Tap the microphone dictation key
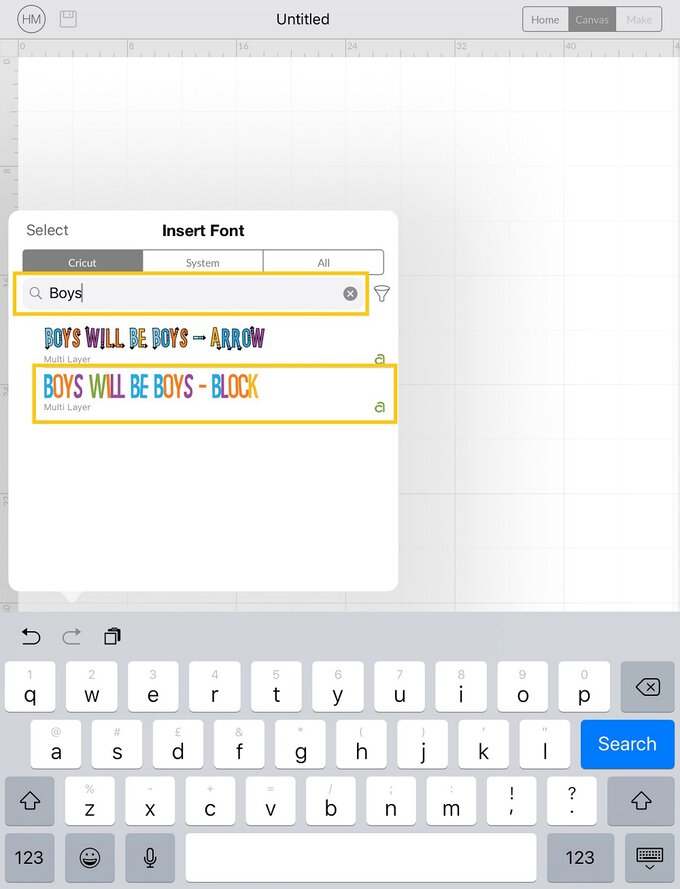Viewport: 680px width, 889px height. click(x=151, y=857)
